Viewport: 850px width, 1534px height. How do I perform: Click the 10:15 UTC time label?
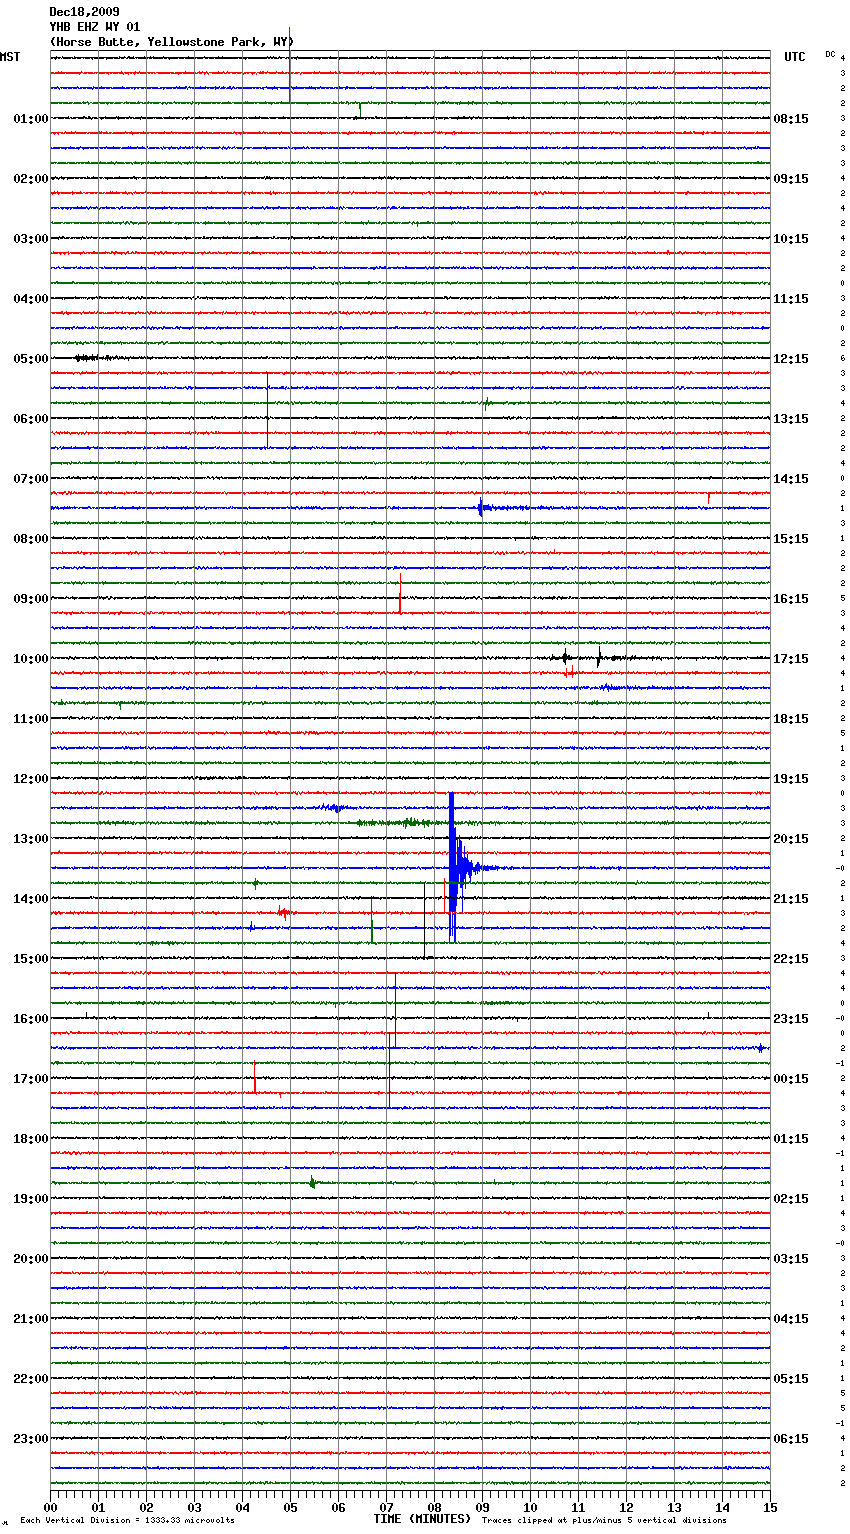click(x=791, y=239)
